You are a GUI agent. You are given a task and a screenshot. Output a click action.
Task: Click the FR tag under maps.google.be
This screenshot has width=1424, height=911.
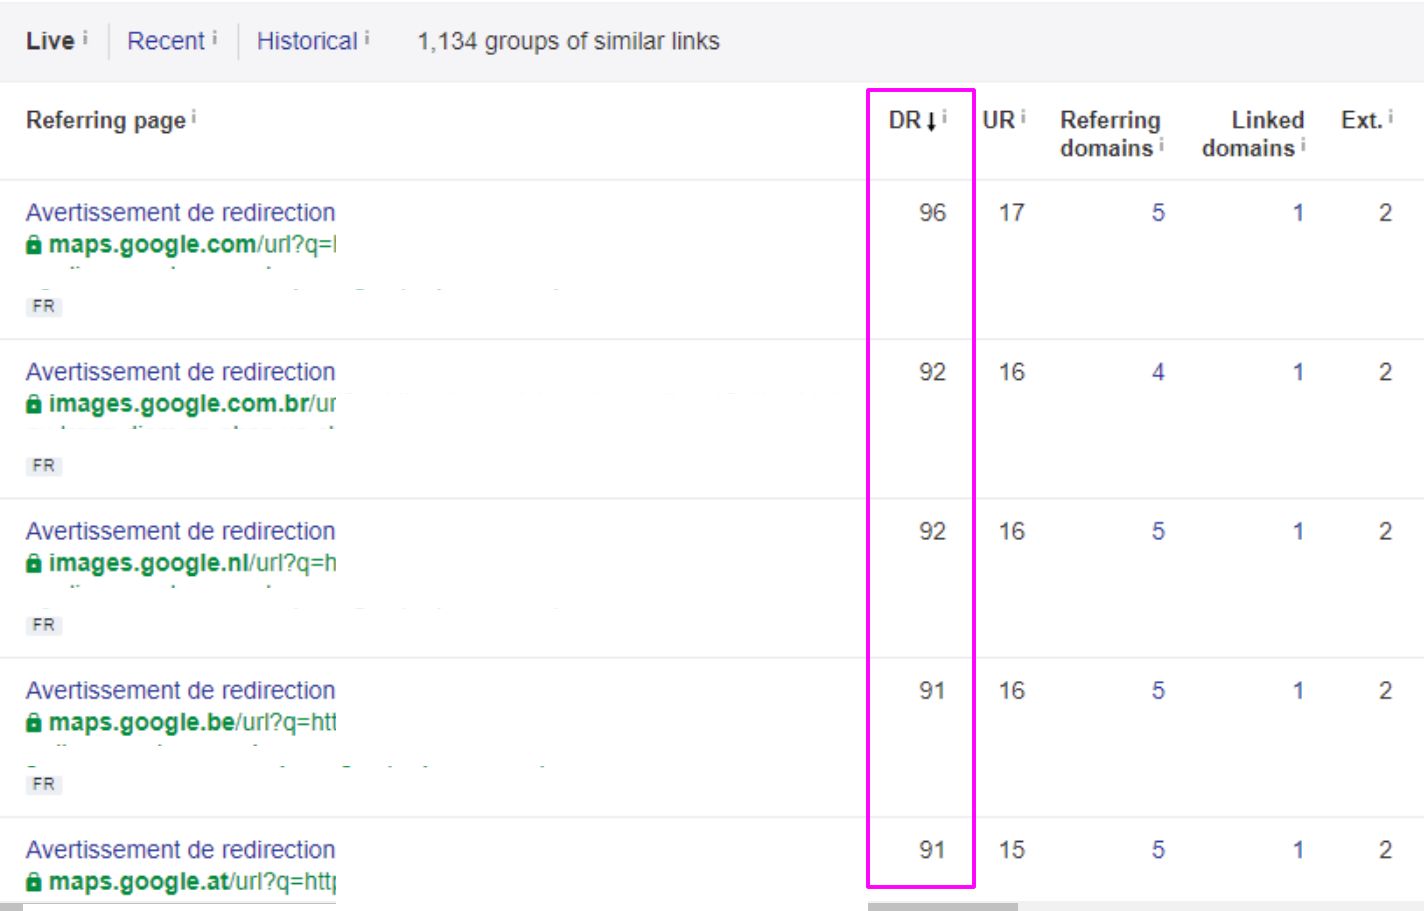43,783
